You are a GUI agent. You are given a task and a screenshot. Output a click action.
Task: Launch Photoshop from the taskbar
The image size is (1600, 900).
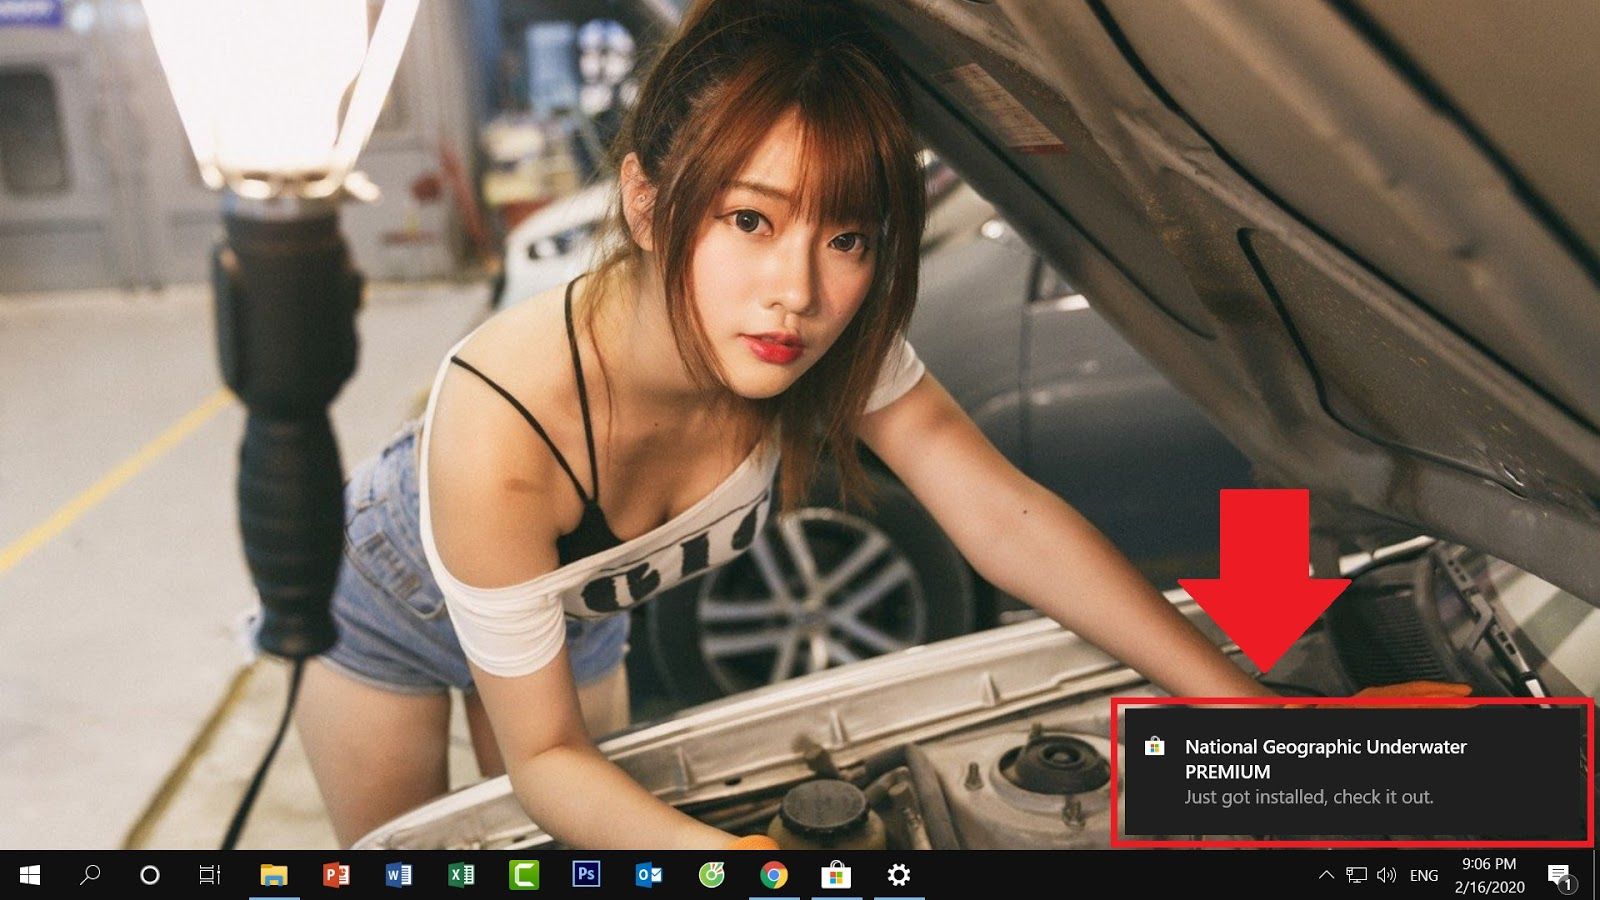tap(586, 876)
